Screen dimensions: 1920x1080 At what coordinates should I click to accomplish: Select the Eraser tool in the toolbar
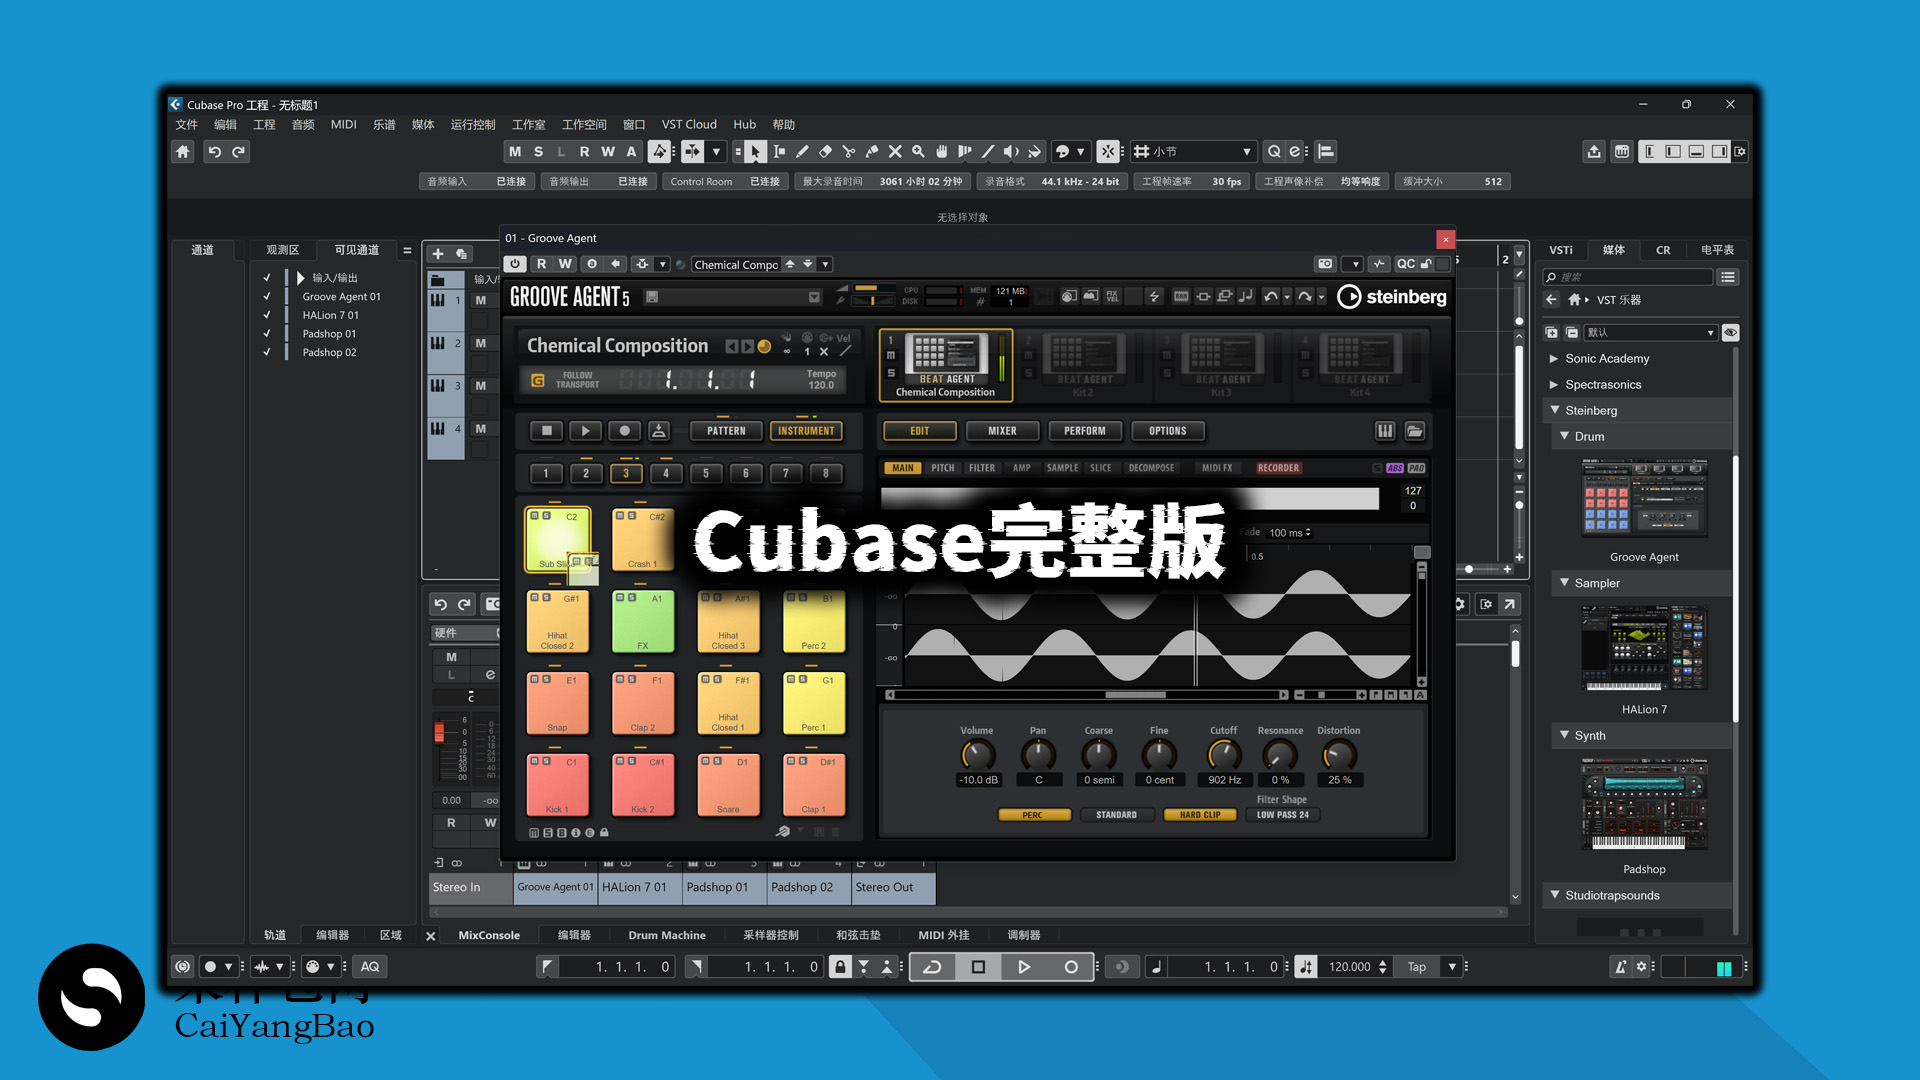(x=825, y=151)
